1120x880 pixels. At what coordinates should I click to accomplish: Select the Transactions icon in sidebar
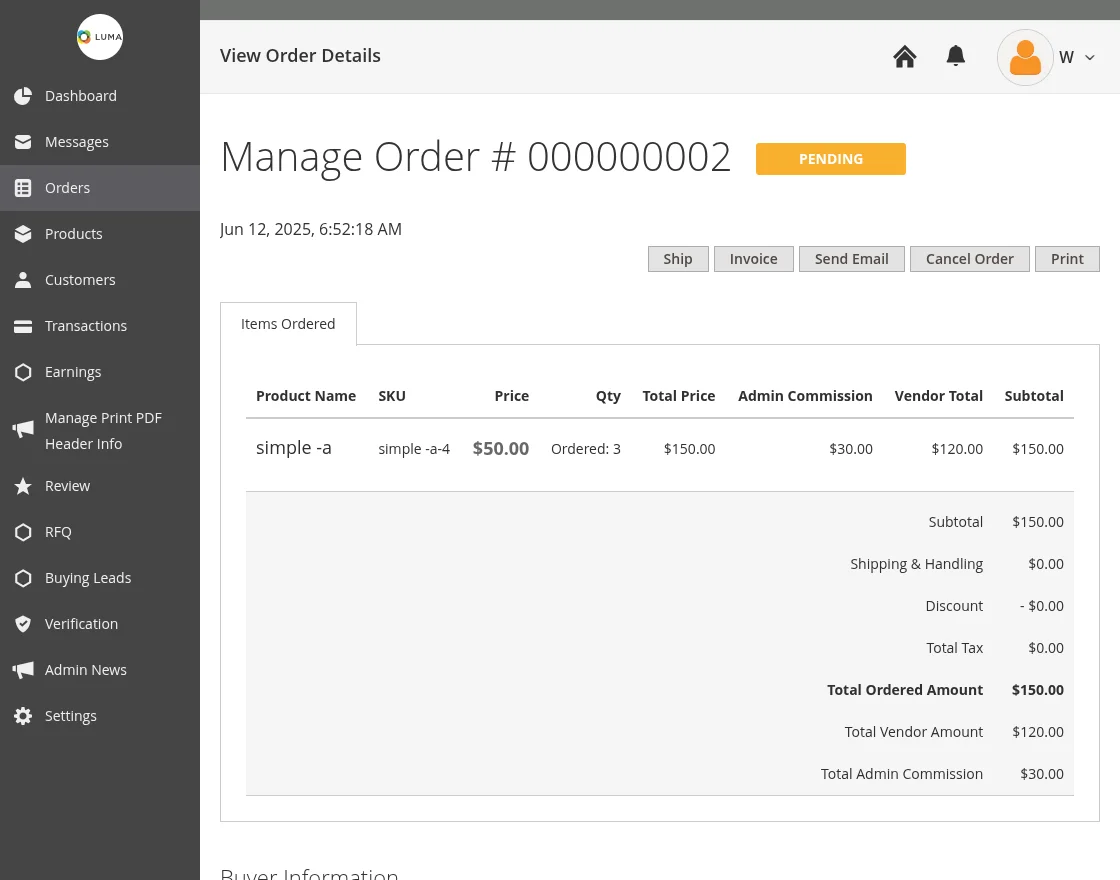(23, 326)
